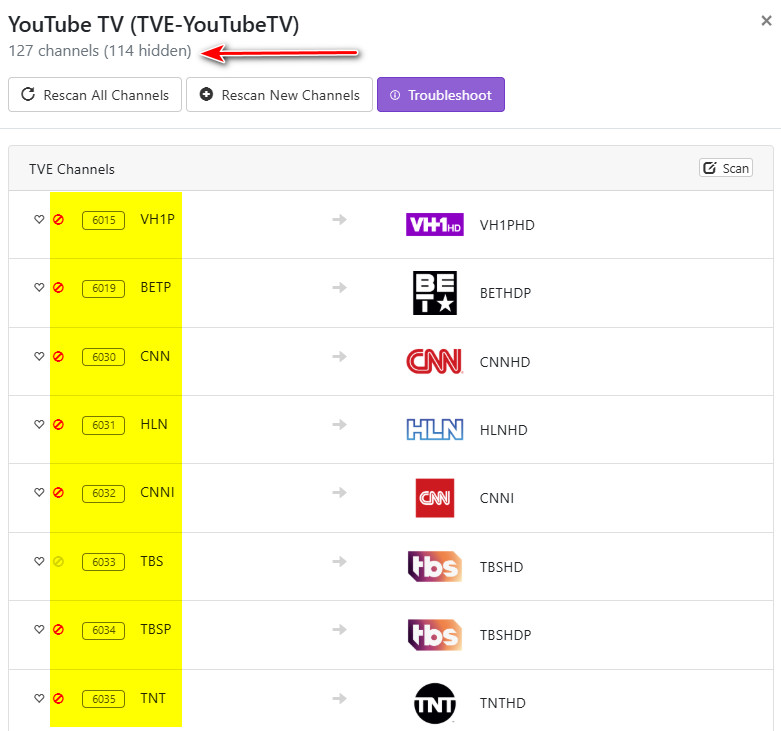Toggle hidden icon for TBSP channel
This screenshot has width=781, height=731.
click(x=58, y=630)
